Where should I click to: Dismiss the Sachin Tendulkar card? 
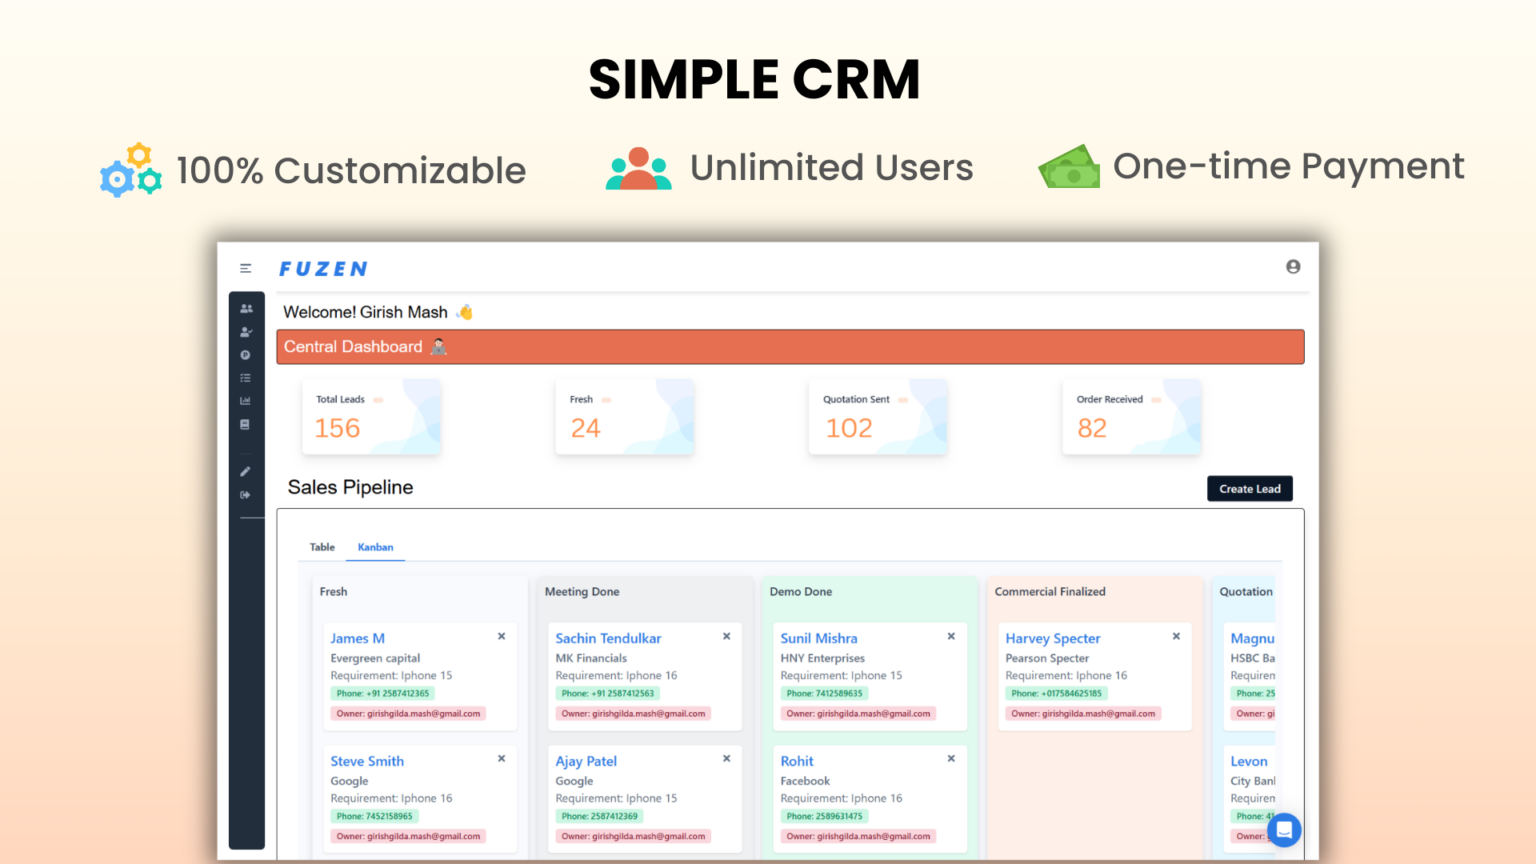(x=727, y=636)
